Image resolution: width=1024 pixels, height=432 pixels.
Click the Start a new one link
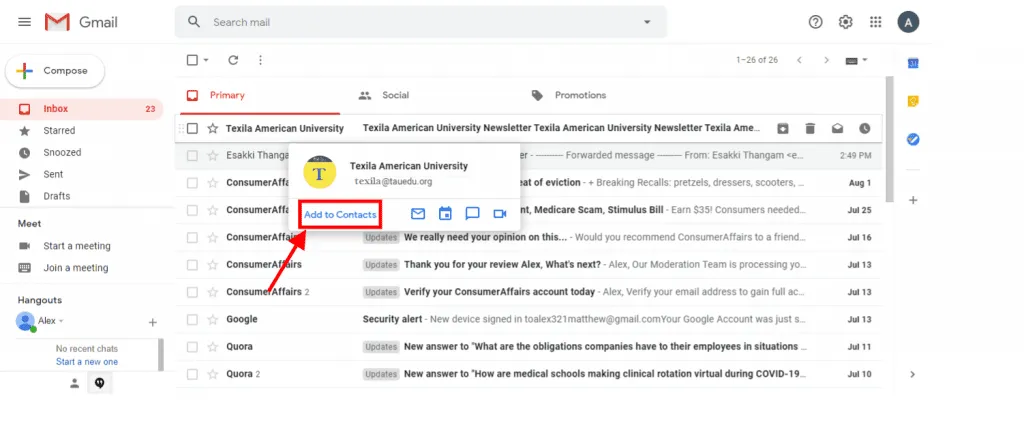87,362
